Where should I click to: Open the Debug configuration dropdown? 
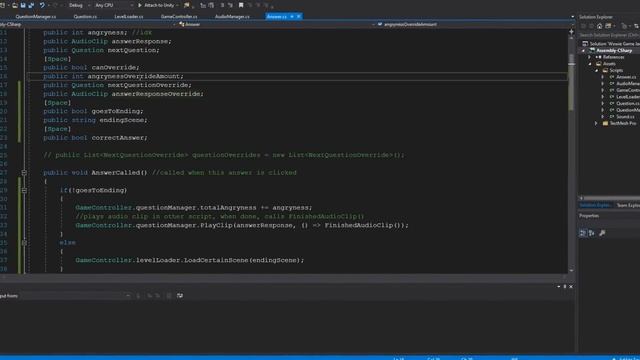pyautogui.click(x=79, y=5)
